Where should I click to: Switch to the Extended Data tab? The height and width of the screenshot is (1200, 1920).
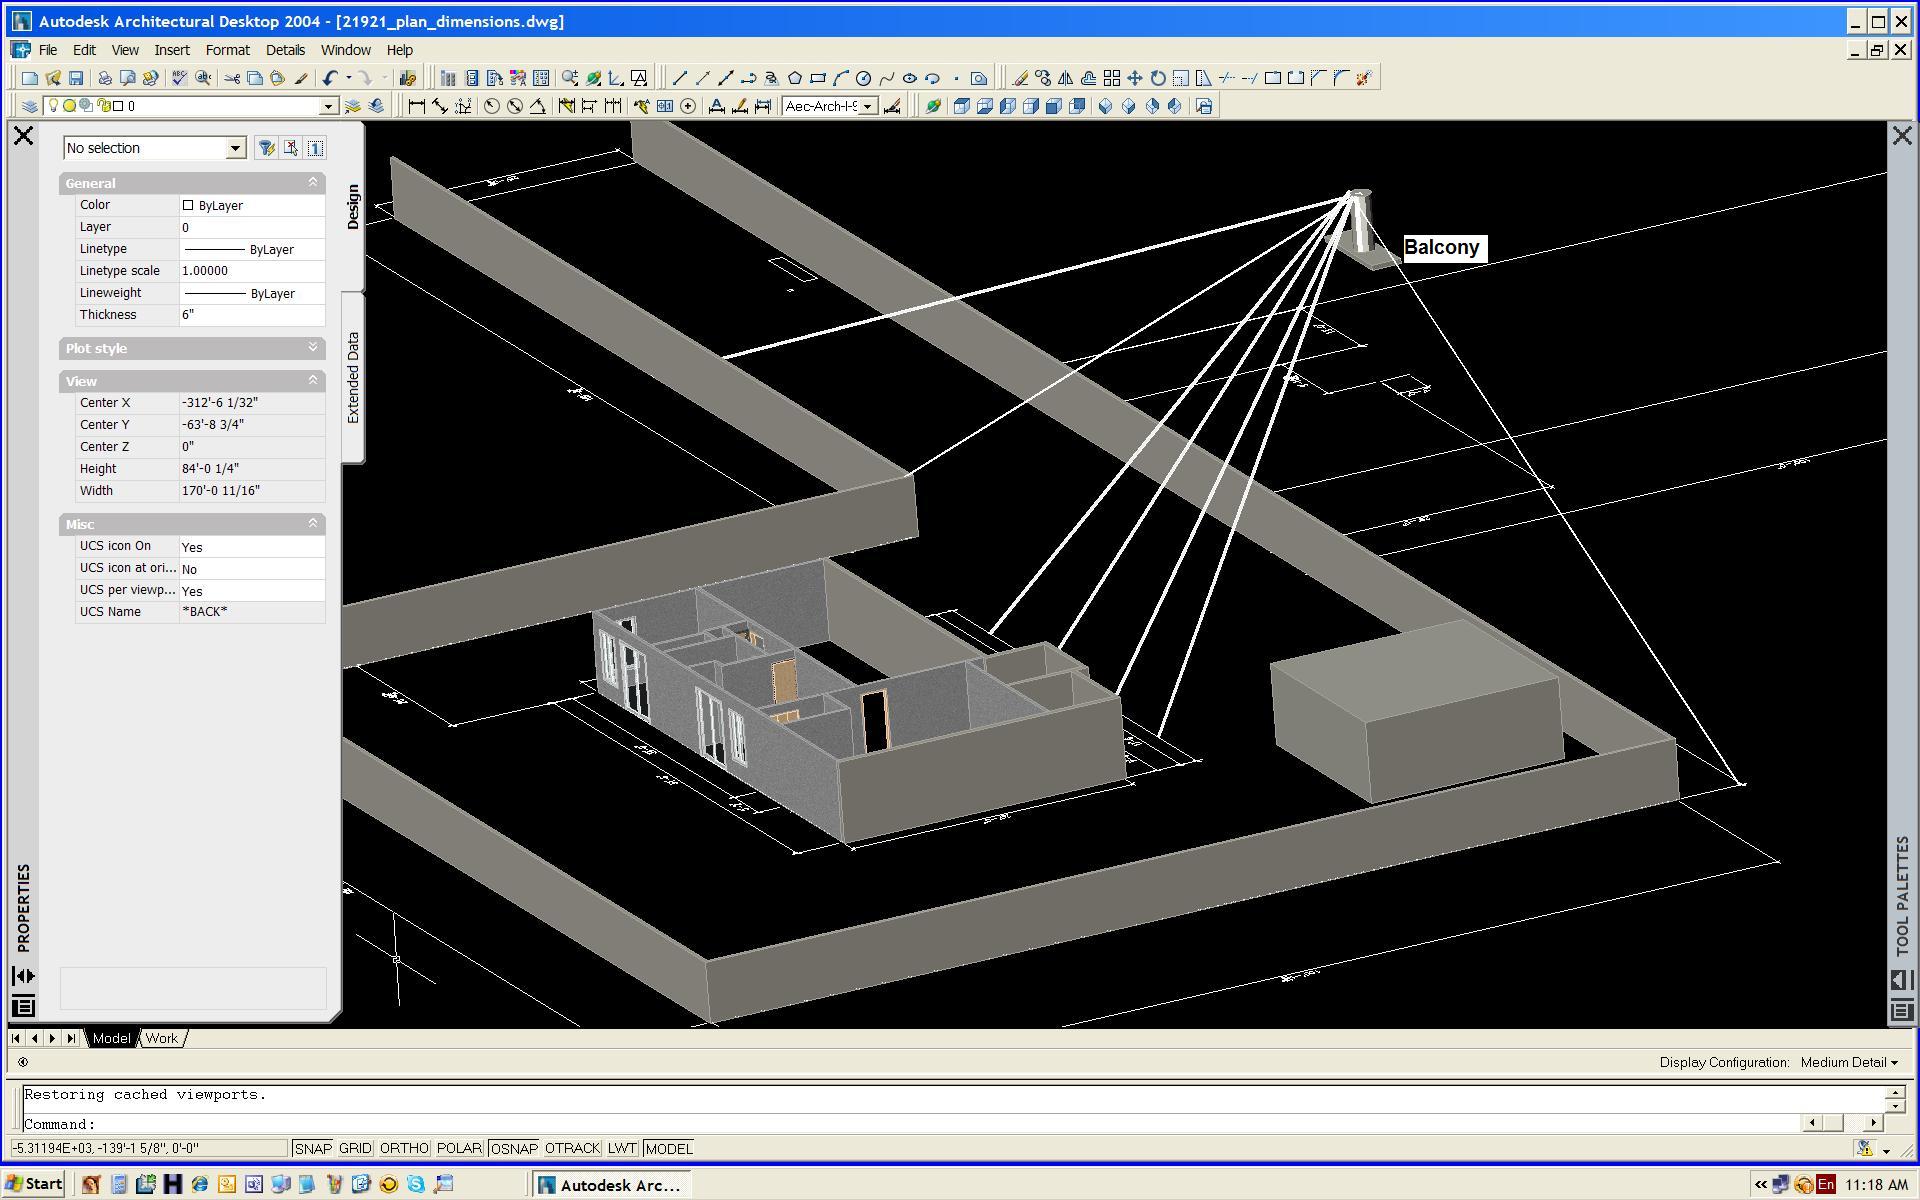353,378
